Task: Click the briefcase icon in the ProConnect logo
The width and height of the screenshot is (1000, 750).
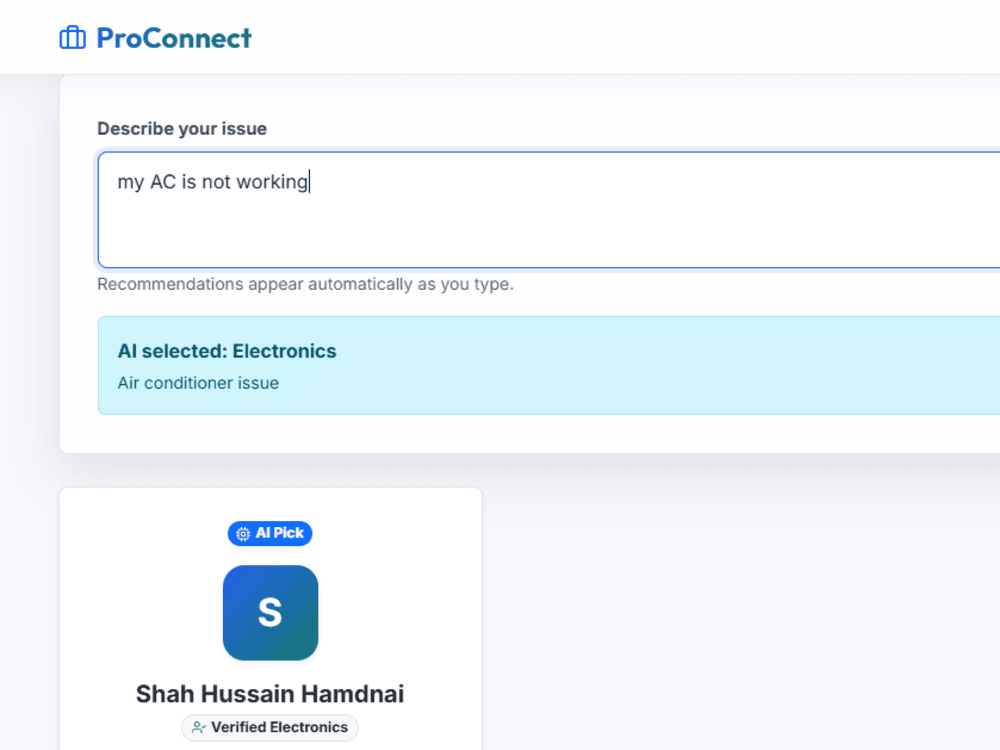Action: click(x=72, y=38)
